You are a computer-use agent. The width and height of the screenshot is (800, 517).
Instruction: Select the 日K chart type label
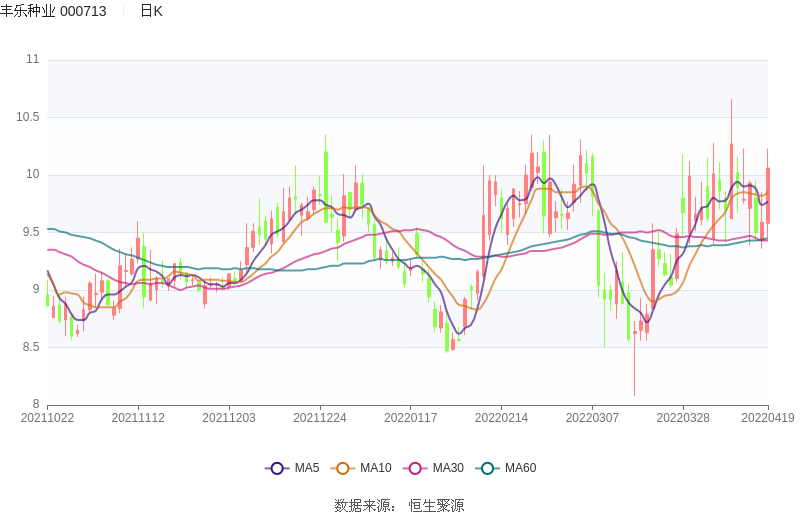[x=151, y=11]
